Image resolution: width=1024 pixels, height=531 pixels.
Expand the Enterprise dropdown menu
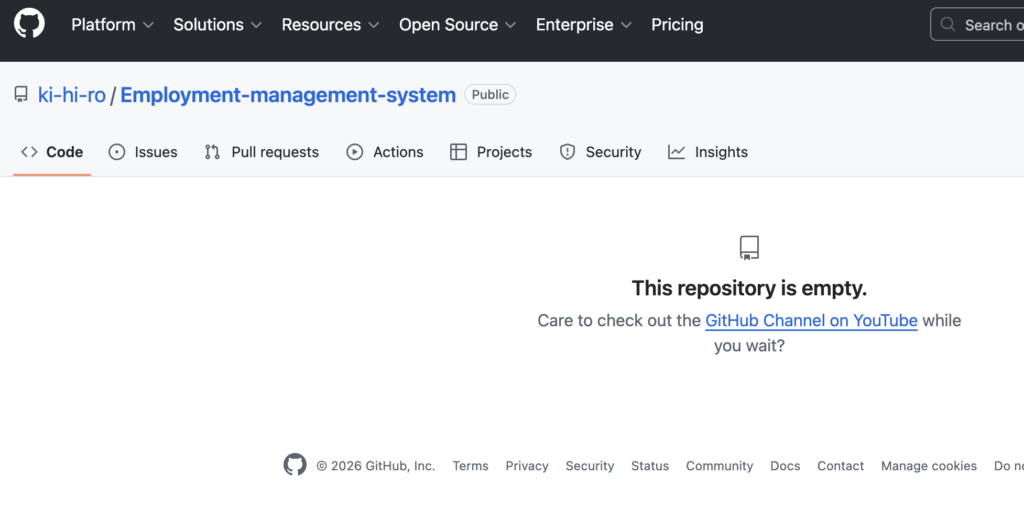pos(583,25)
